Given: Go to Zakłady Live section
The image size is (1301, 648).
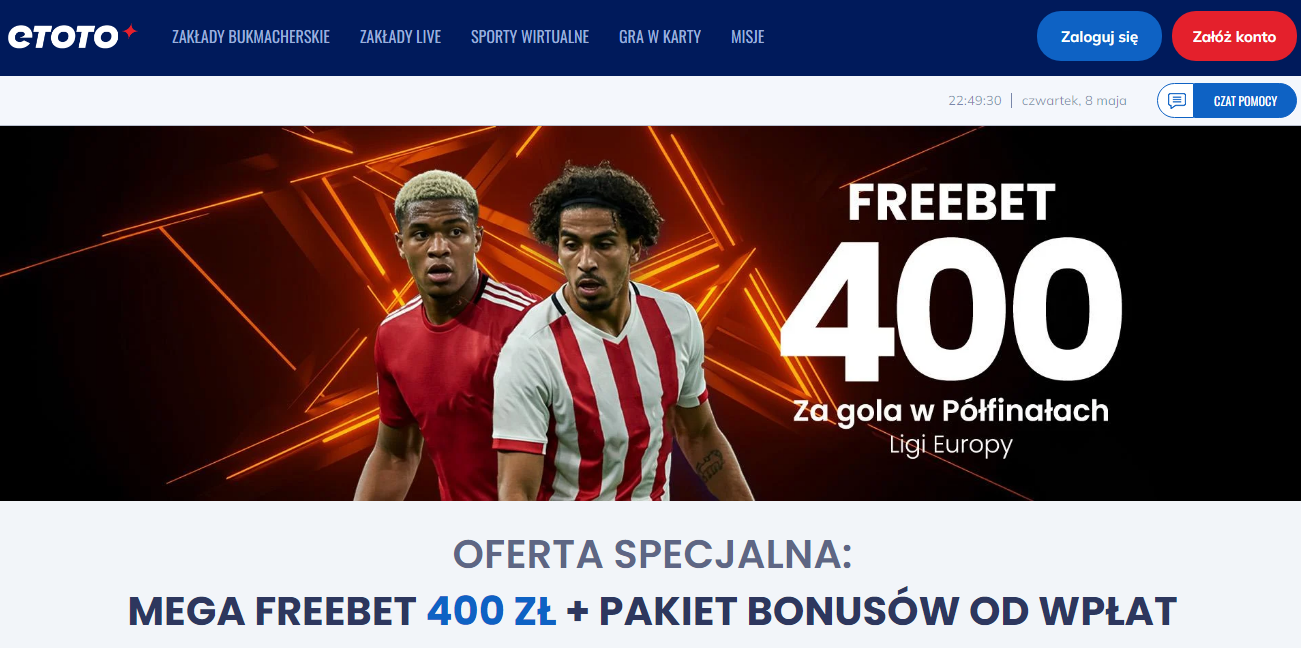Looking at the screenshot, I should pyautogui.click(x=400, y=37).
